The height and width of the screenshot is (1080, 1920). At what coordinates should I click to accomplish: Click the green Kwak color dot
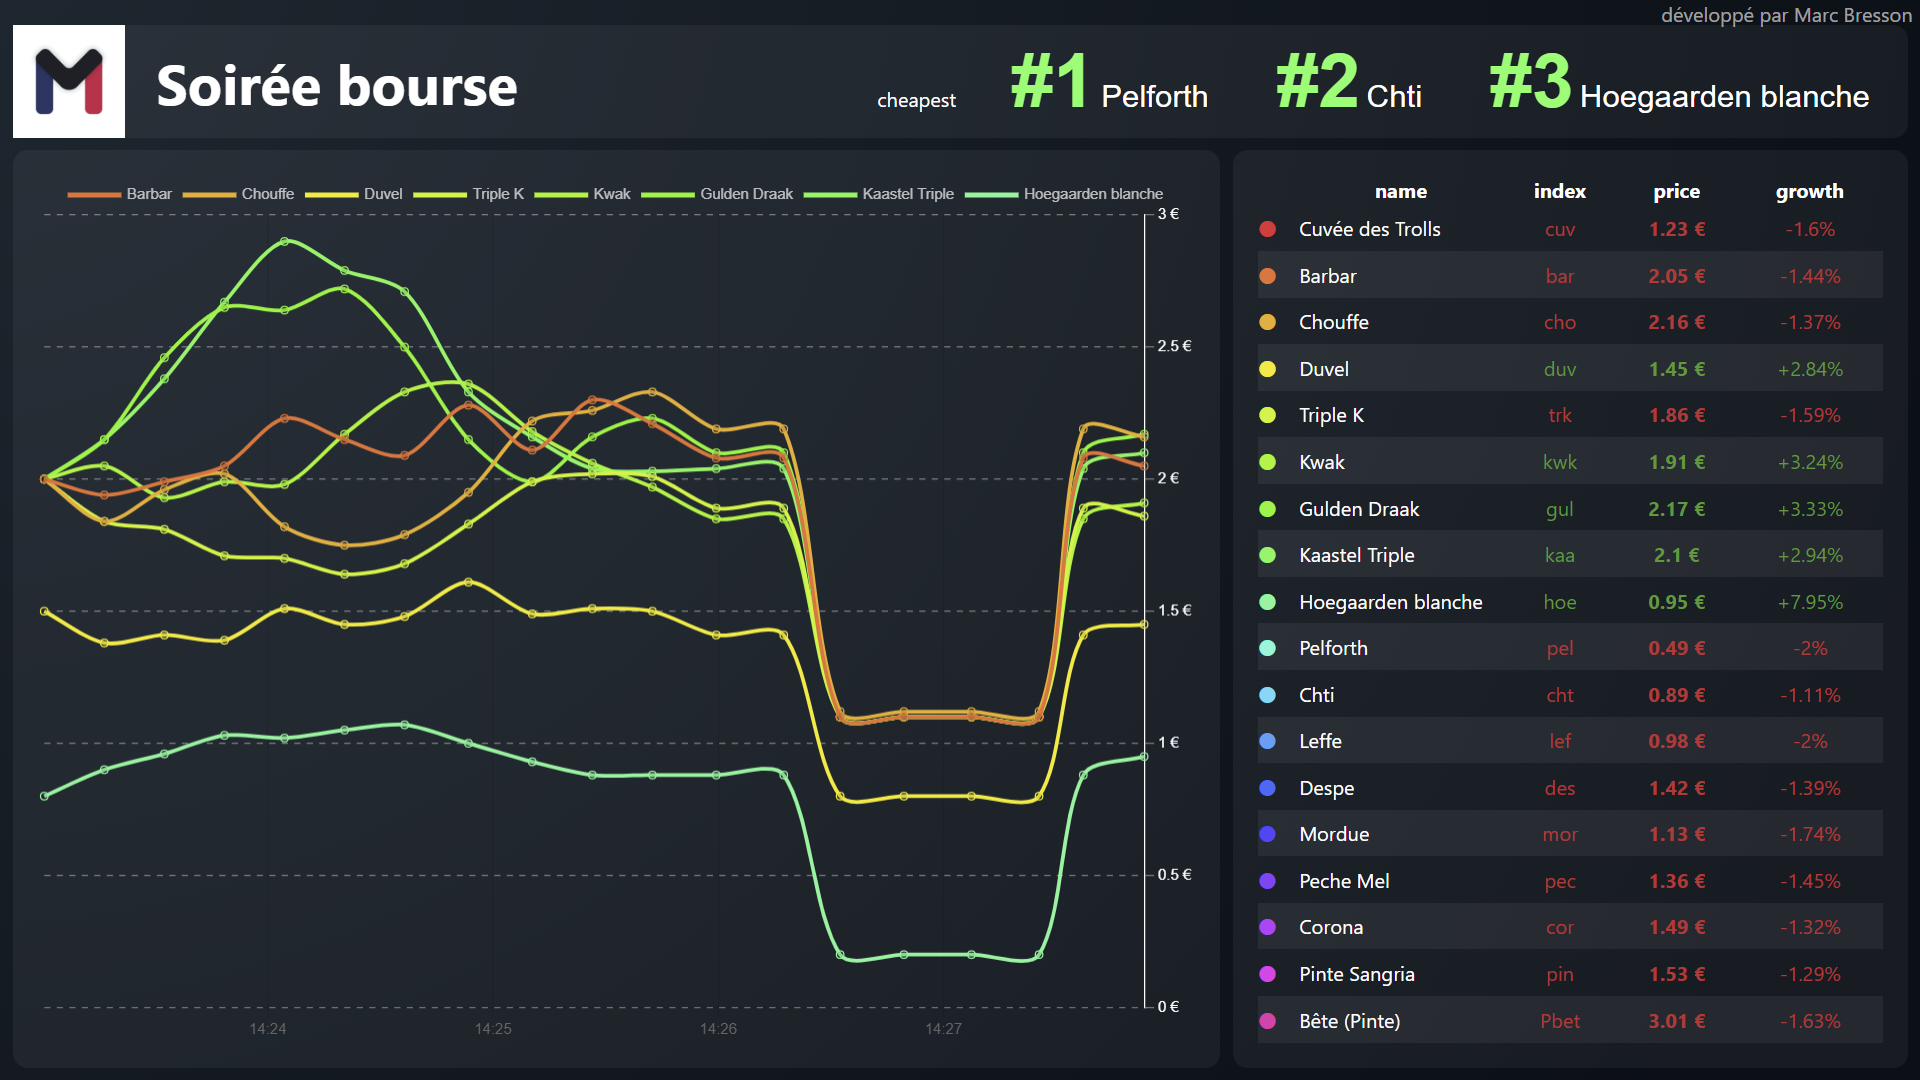tap(1267, 462)
